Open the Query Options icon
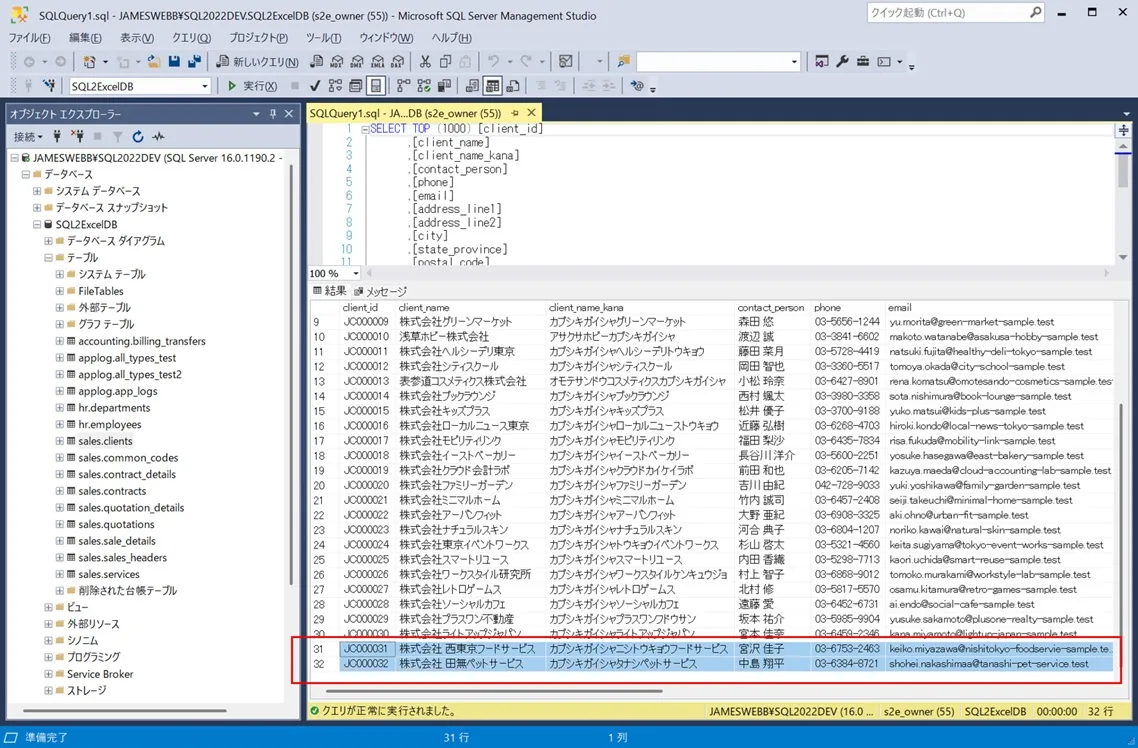Screen dimensions: 1138x748 coord(355,86)
